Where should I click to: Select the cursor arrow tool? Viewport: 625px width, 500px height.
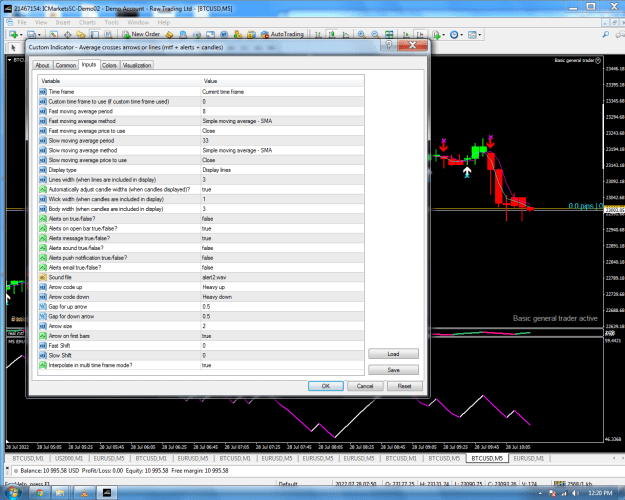click(13, 48)
